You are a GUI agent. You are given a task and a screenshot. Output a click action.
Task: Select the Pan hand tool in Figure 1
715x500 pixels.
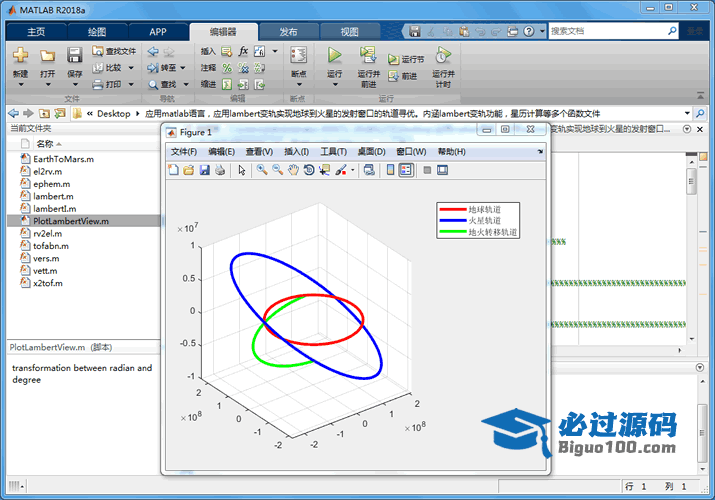[x=293, y=170]
